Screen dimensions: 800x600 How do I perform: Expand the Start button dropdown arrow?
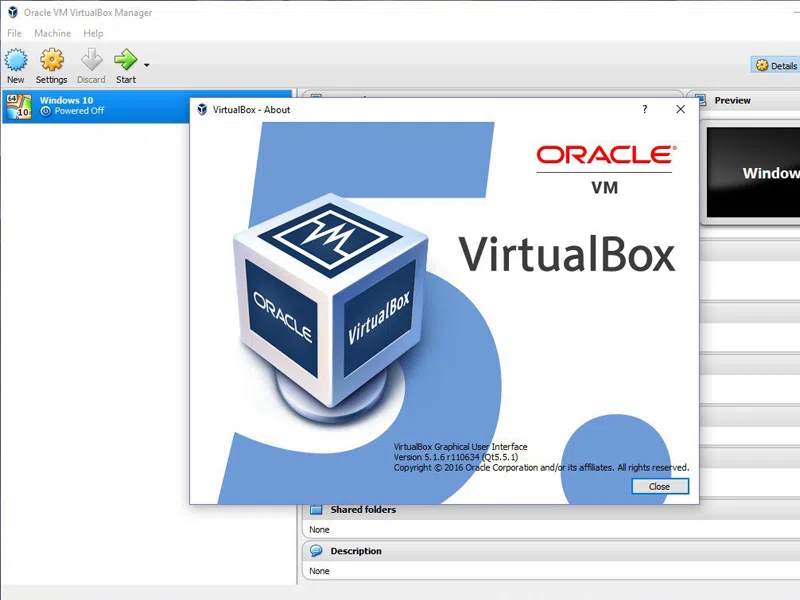tap(146, 65)
